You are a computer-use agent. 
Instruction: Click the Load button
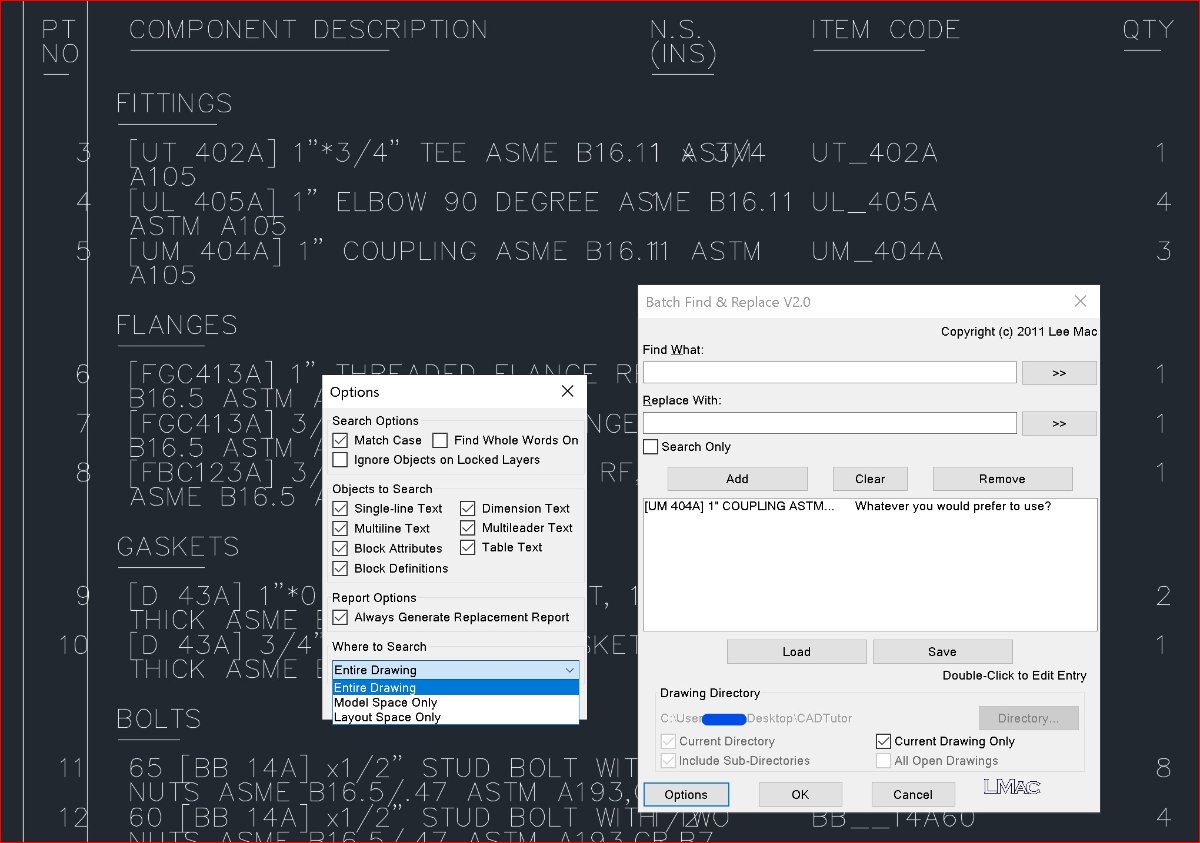click(796, 652)
